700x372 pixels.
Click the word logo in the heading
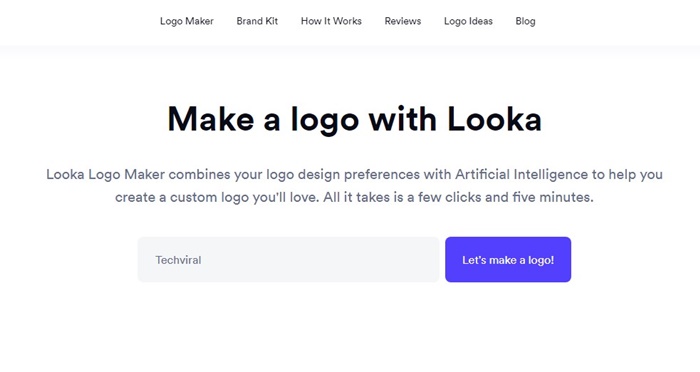coord(325,121)
